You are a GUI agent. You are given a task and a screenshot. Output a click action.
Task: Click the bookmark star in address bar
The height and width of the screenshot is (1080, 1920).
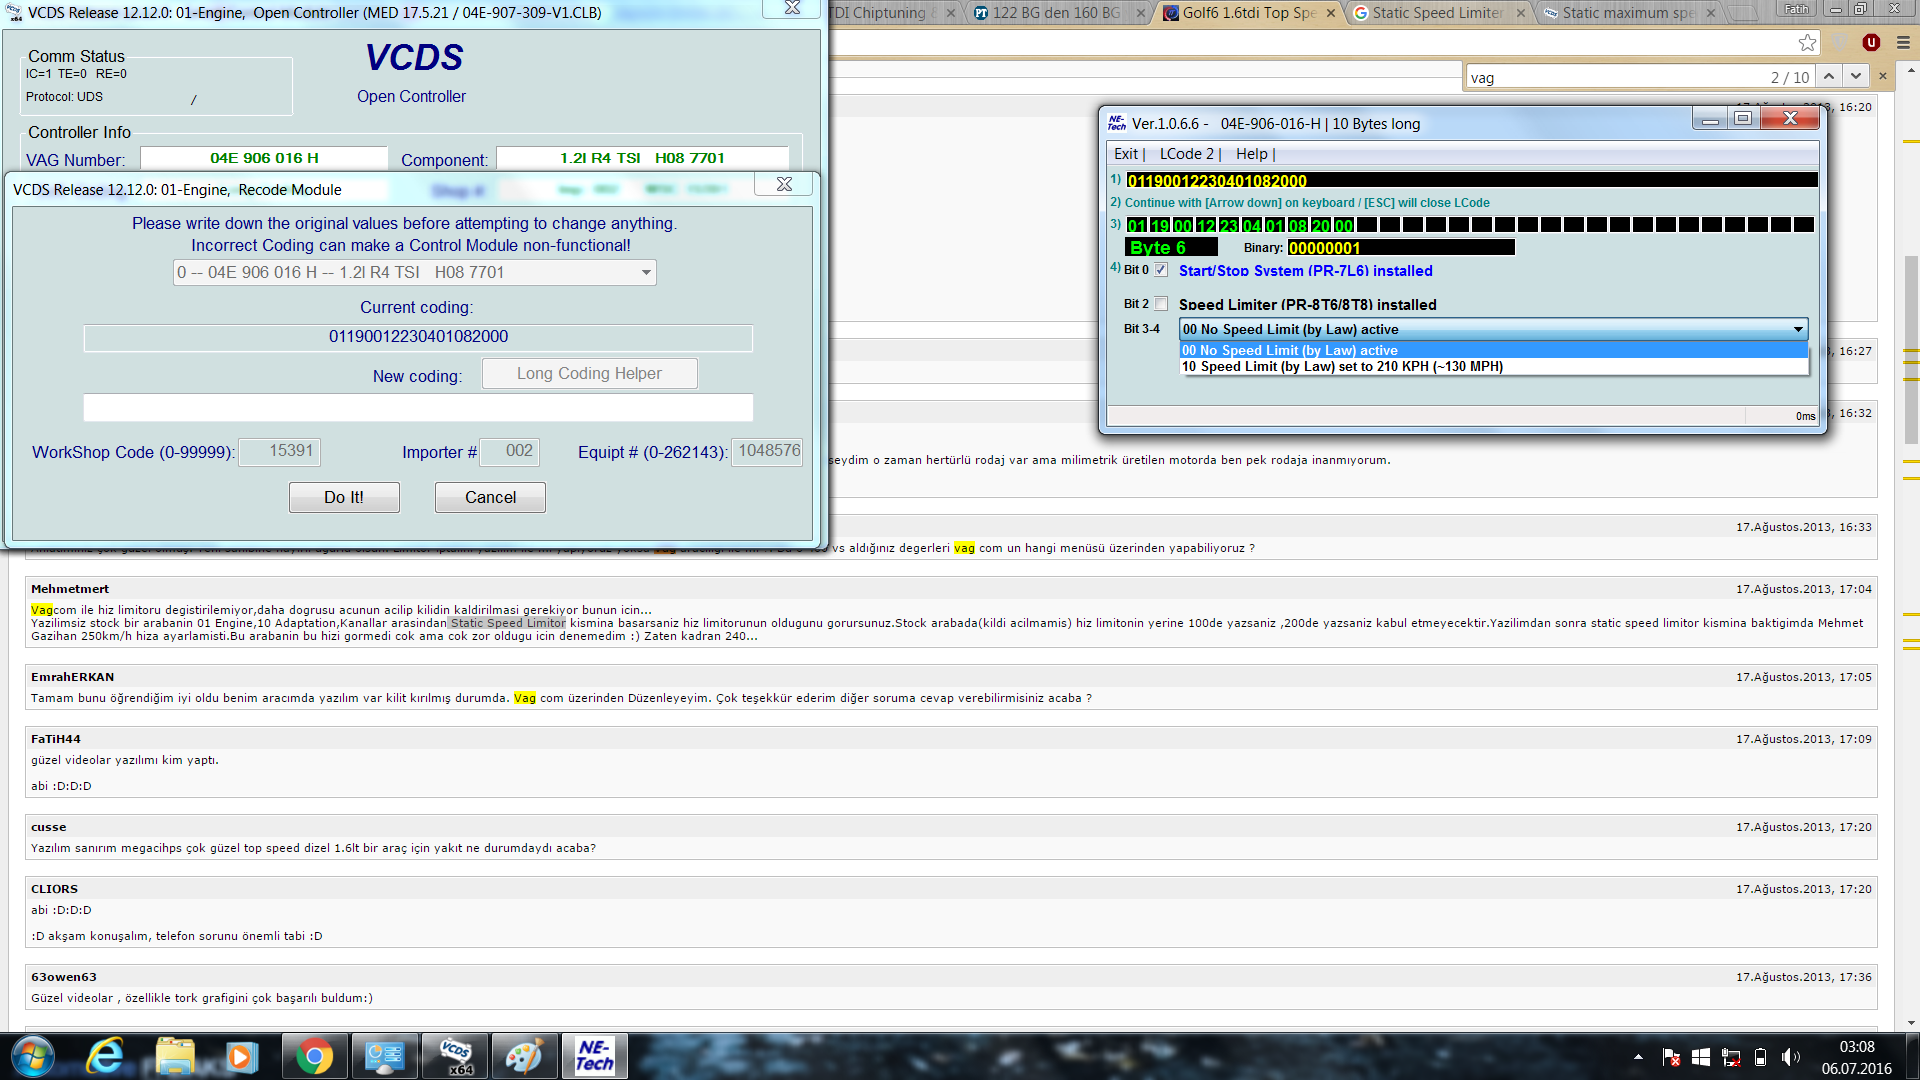coord(1807,43)
